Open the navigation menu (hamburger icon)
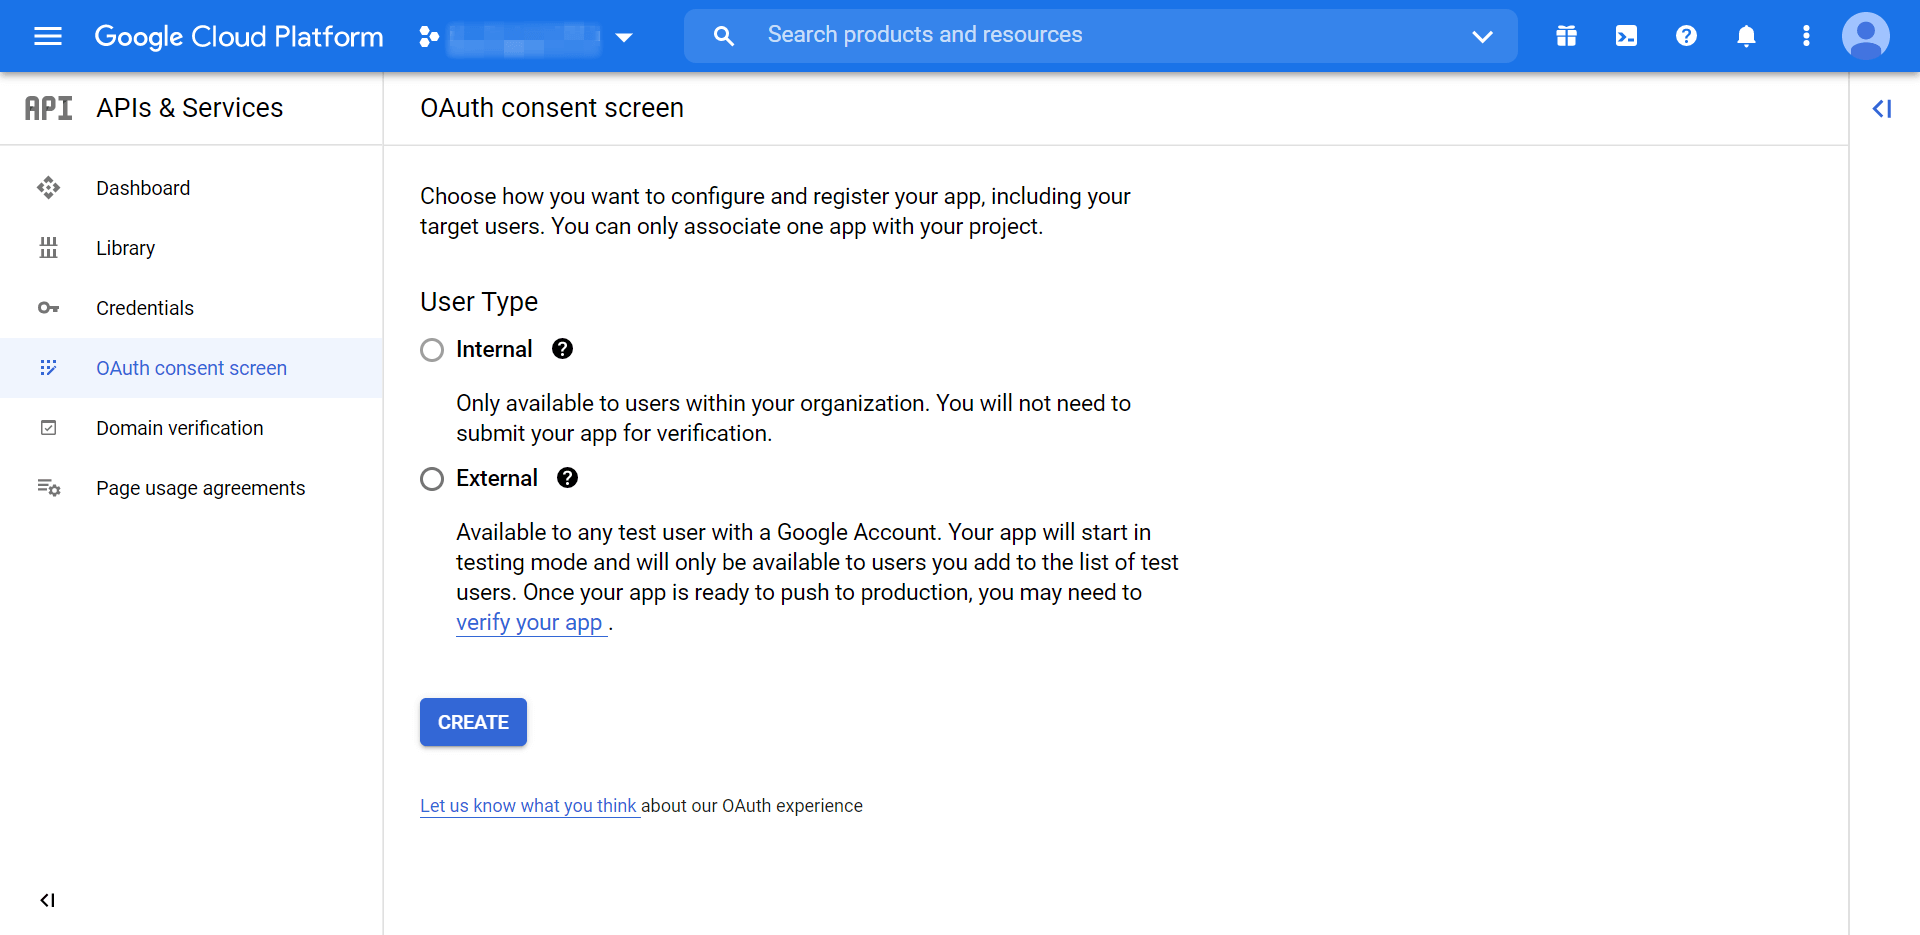The height and width of the screenshot is (935, 1920). [47, 36]
